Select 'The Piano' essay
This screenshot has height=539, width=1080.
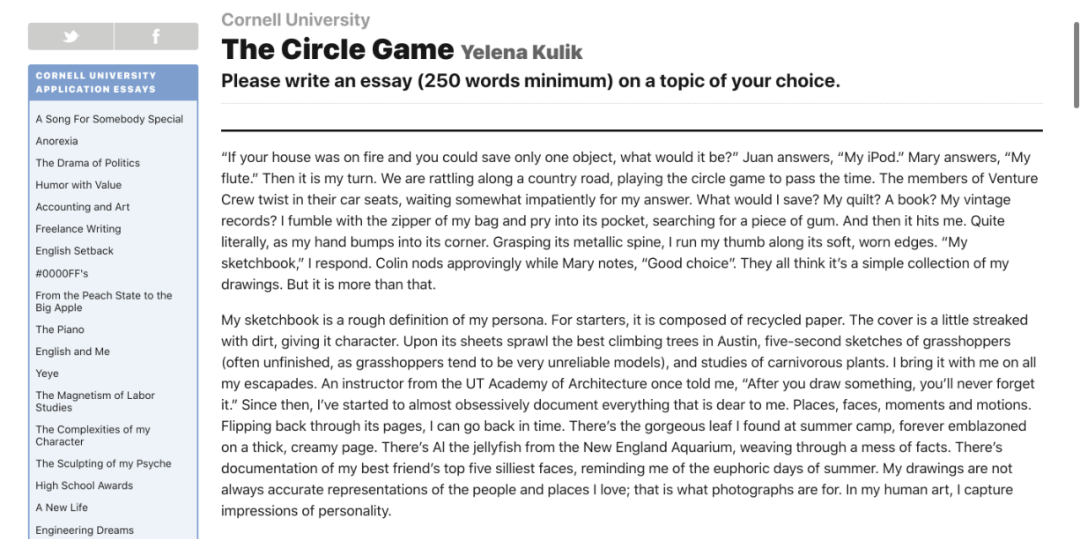[x=60, y=329]
